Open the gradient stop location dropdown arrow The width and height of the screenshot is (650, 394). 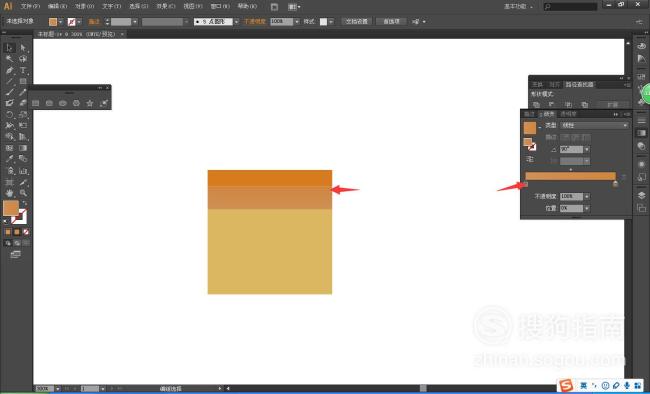587,208
